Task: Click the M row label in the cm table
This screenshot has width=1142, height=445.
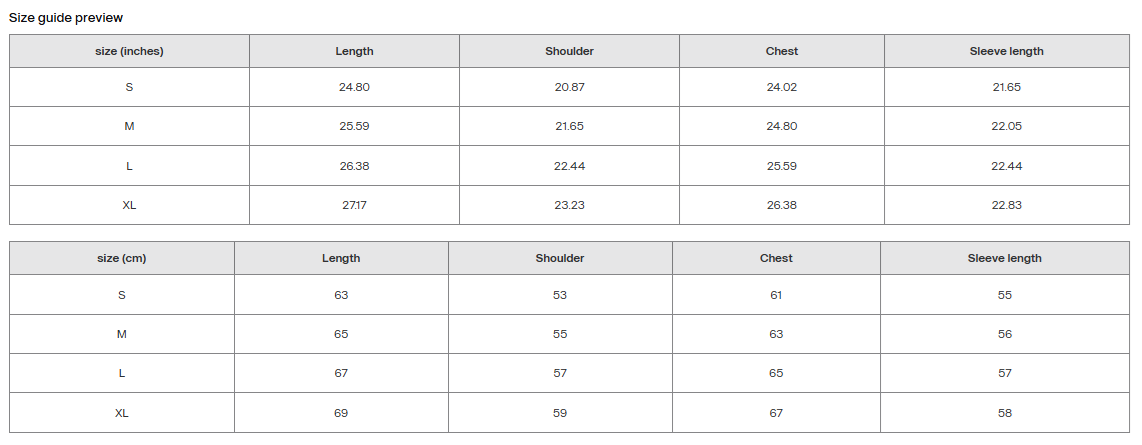Action: (122, 334)
